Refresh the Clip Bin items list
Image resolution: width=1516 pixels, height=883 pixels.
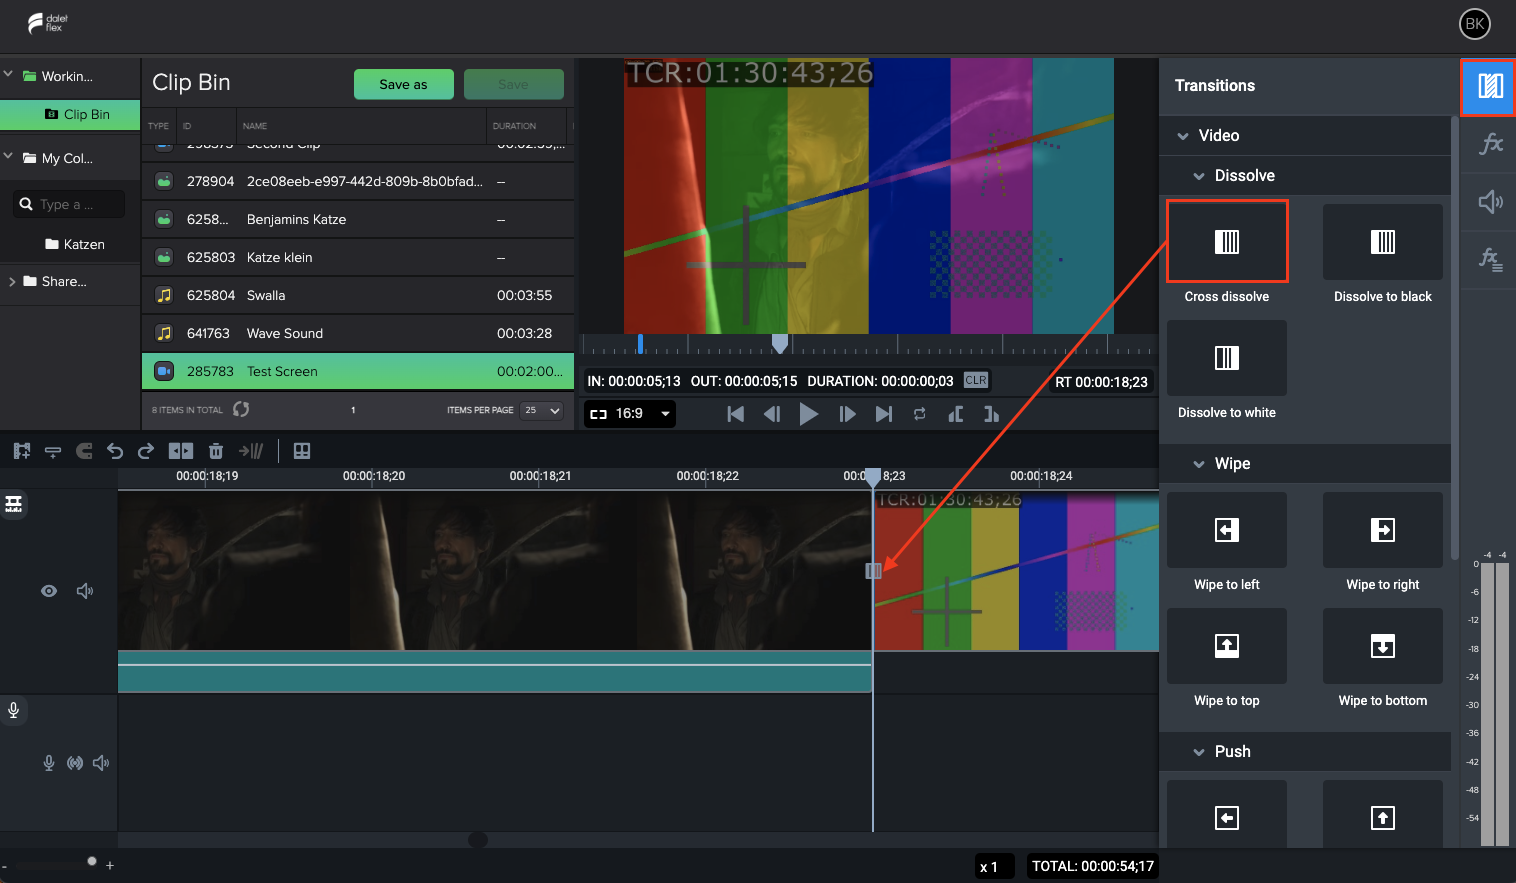pos(241,409)
